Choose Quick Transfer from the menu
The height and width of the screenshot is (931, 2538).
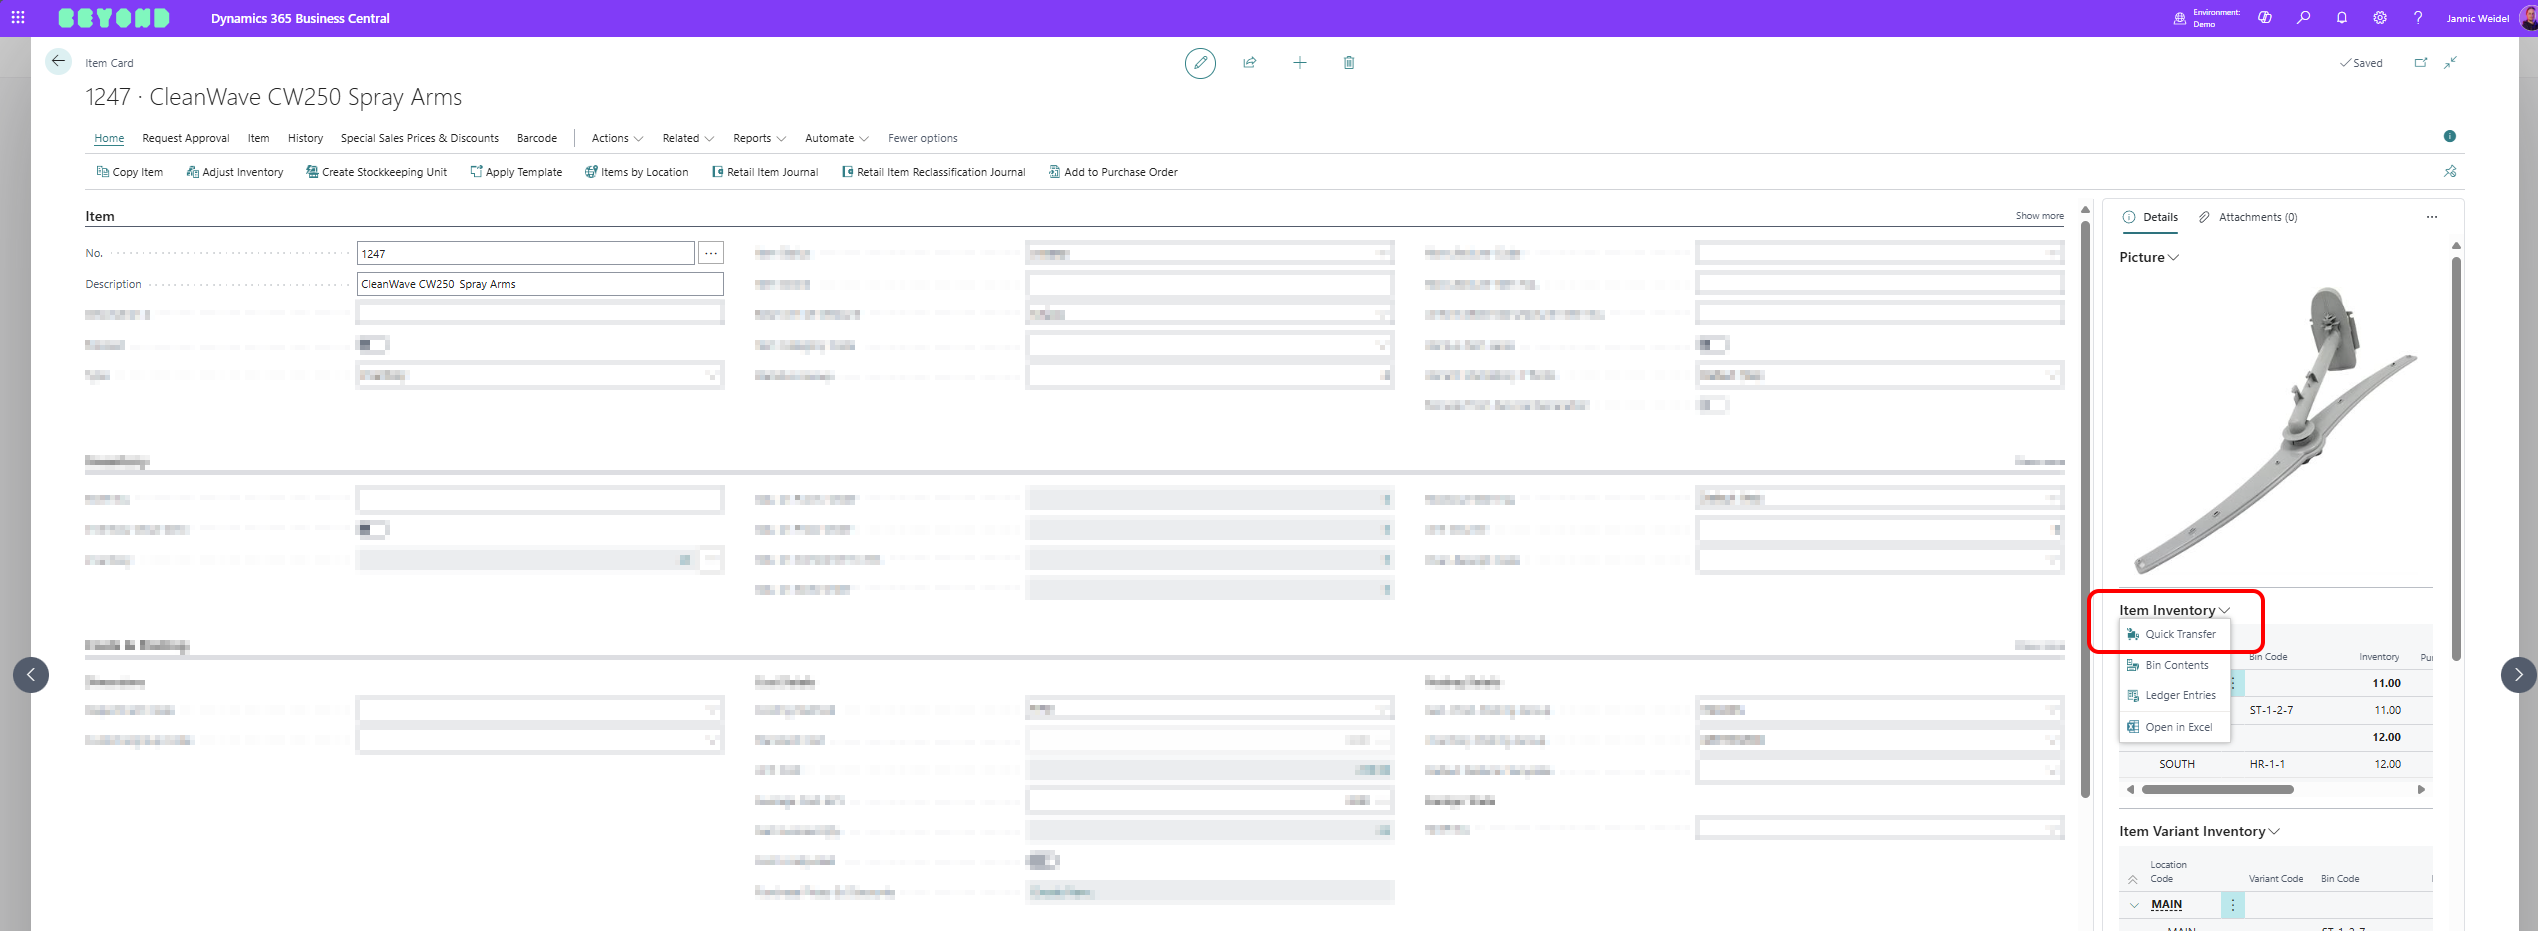click(x=2179, y=634)
